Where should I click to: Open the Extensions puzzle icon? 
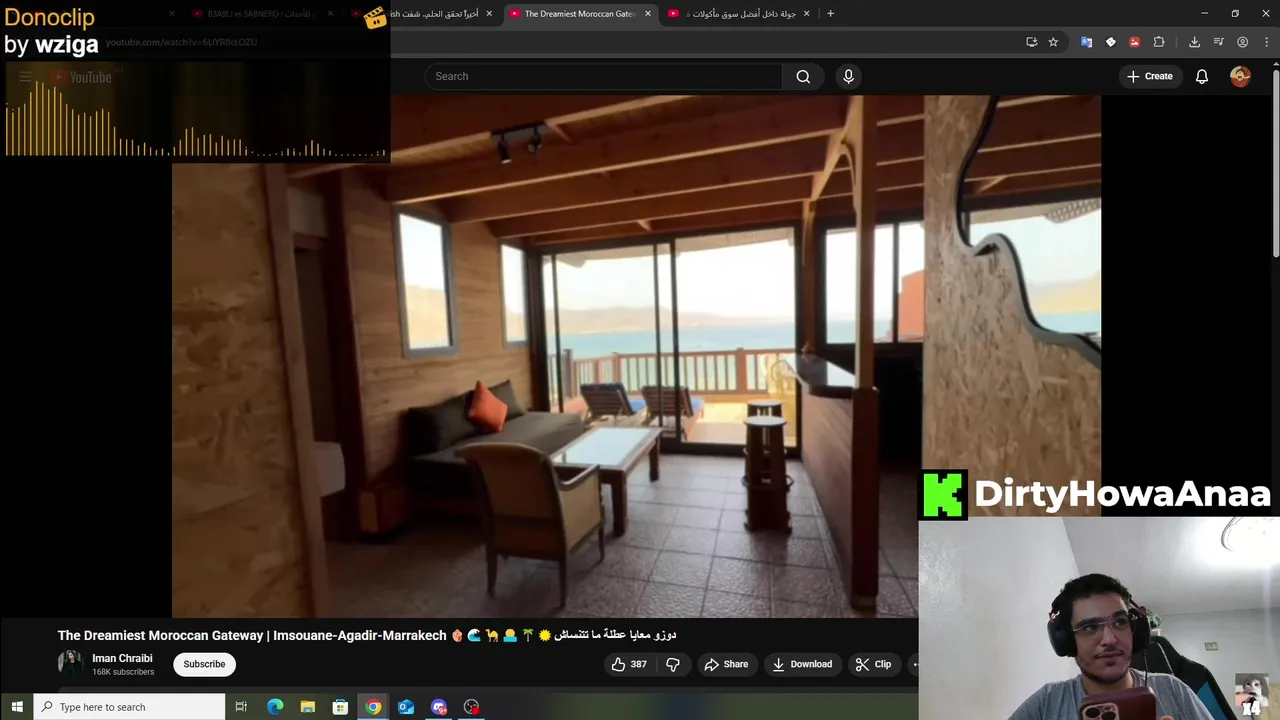click(1159, 42)
